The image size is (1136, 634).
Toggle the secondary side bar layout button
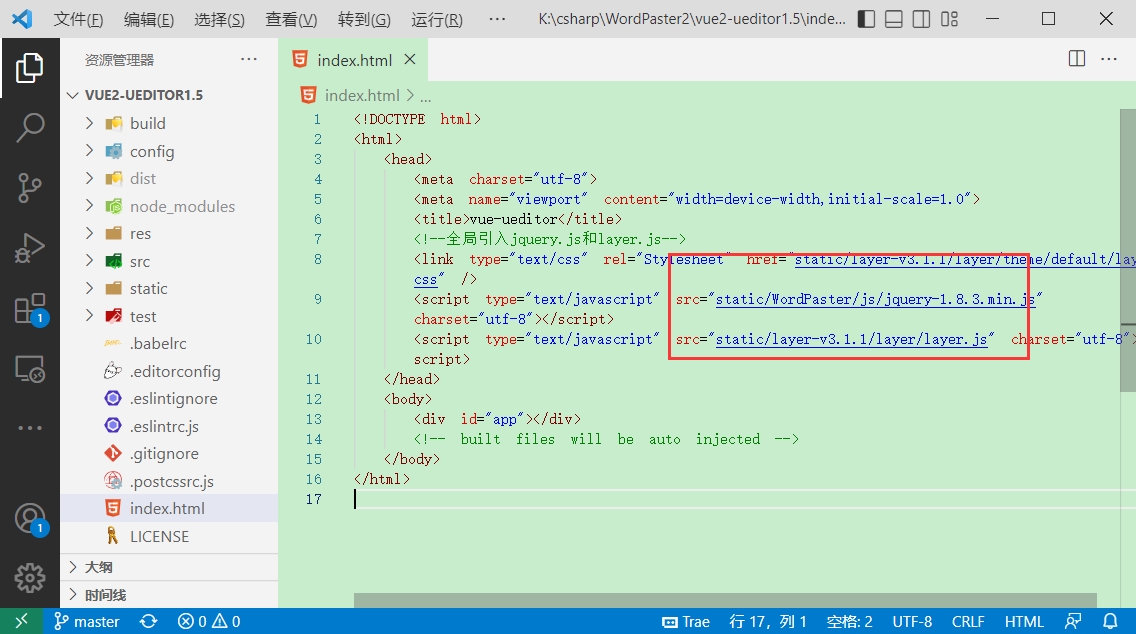[922, 19]
